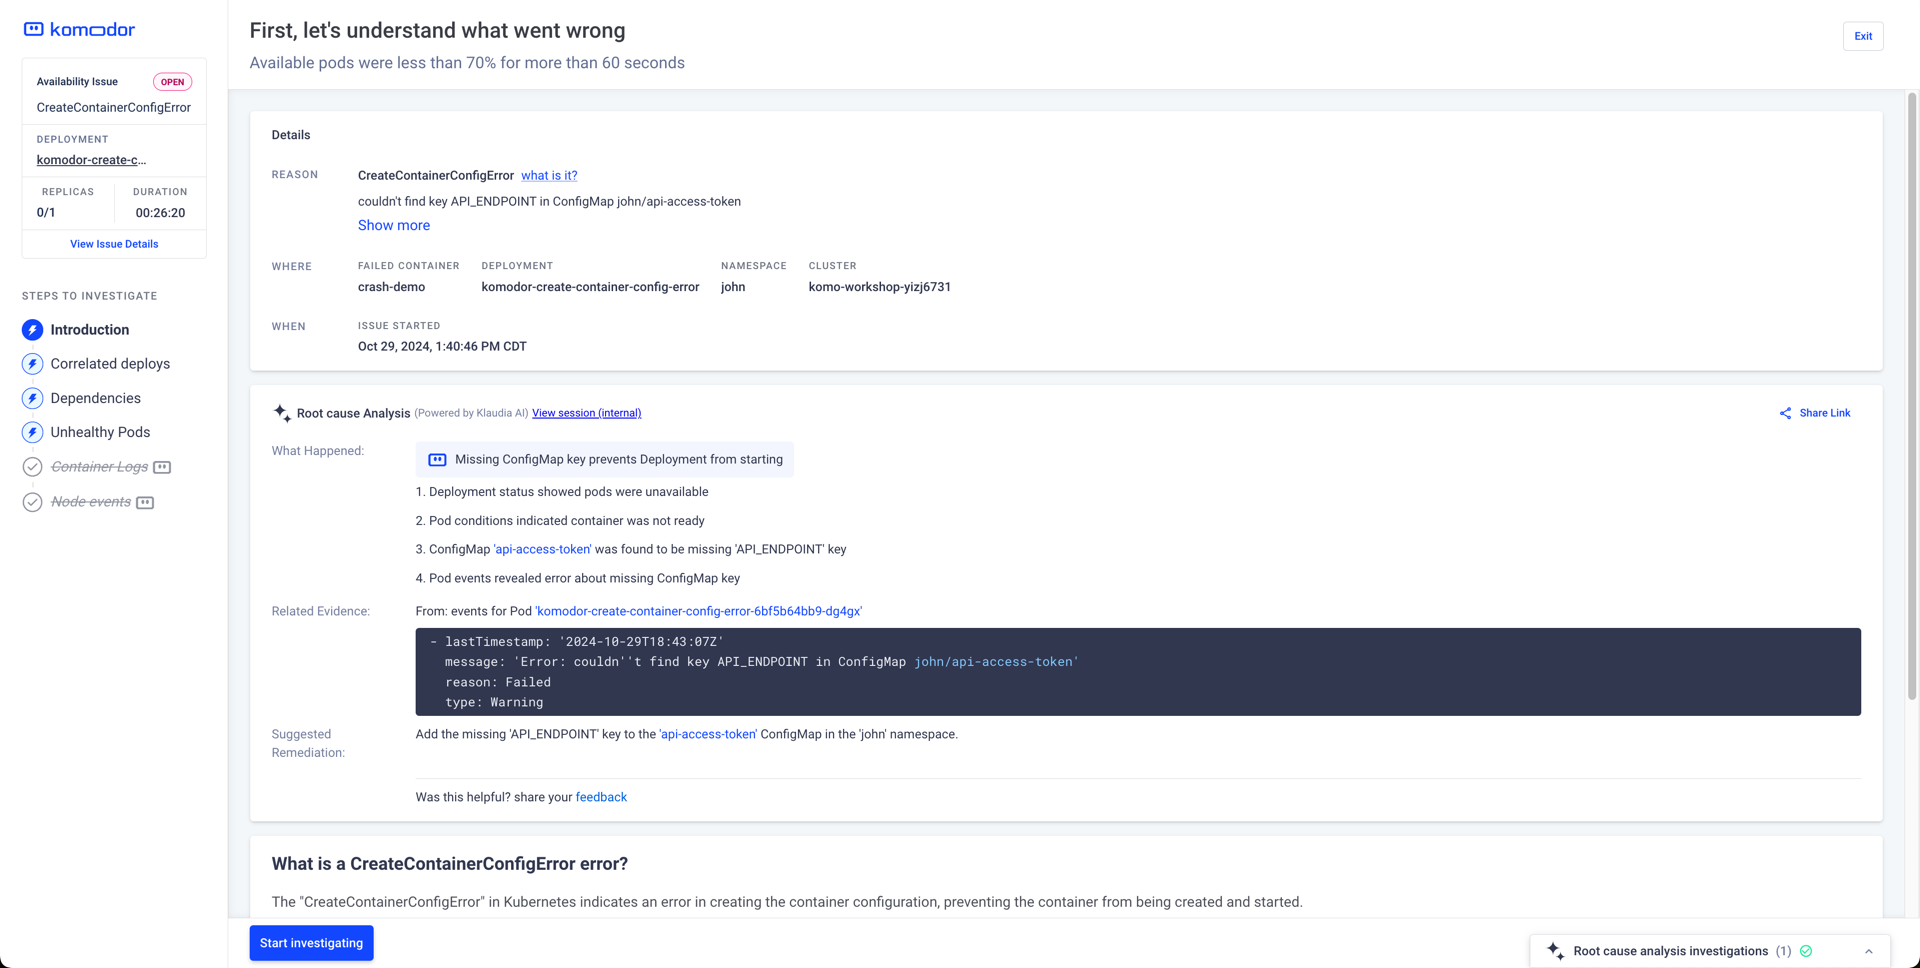
Task: Click the Klaudia badge beside Container Logs
Action: (162, 467)
